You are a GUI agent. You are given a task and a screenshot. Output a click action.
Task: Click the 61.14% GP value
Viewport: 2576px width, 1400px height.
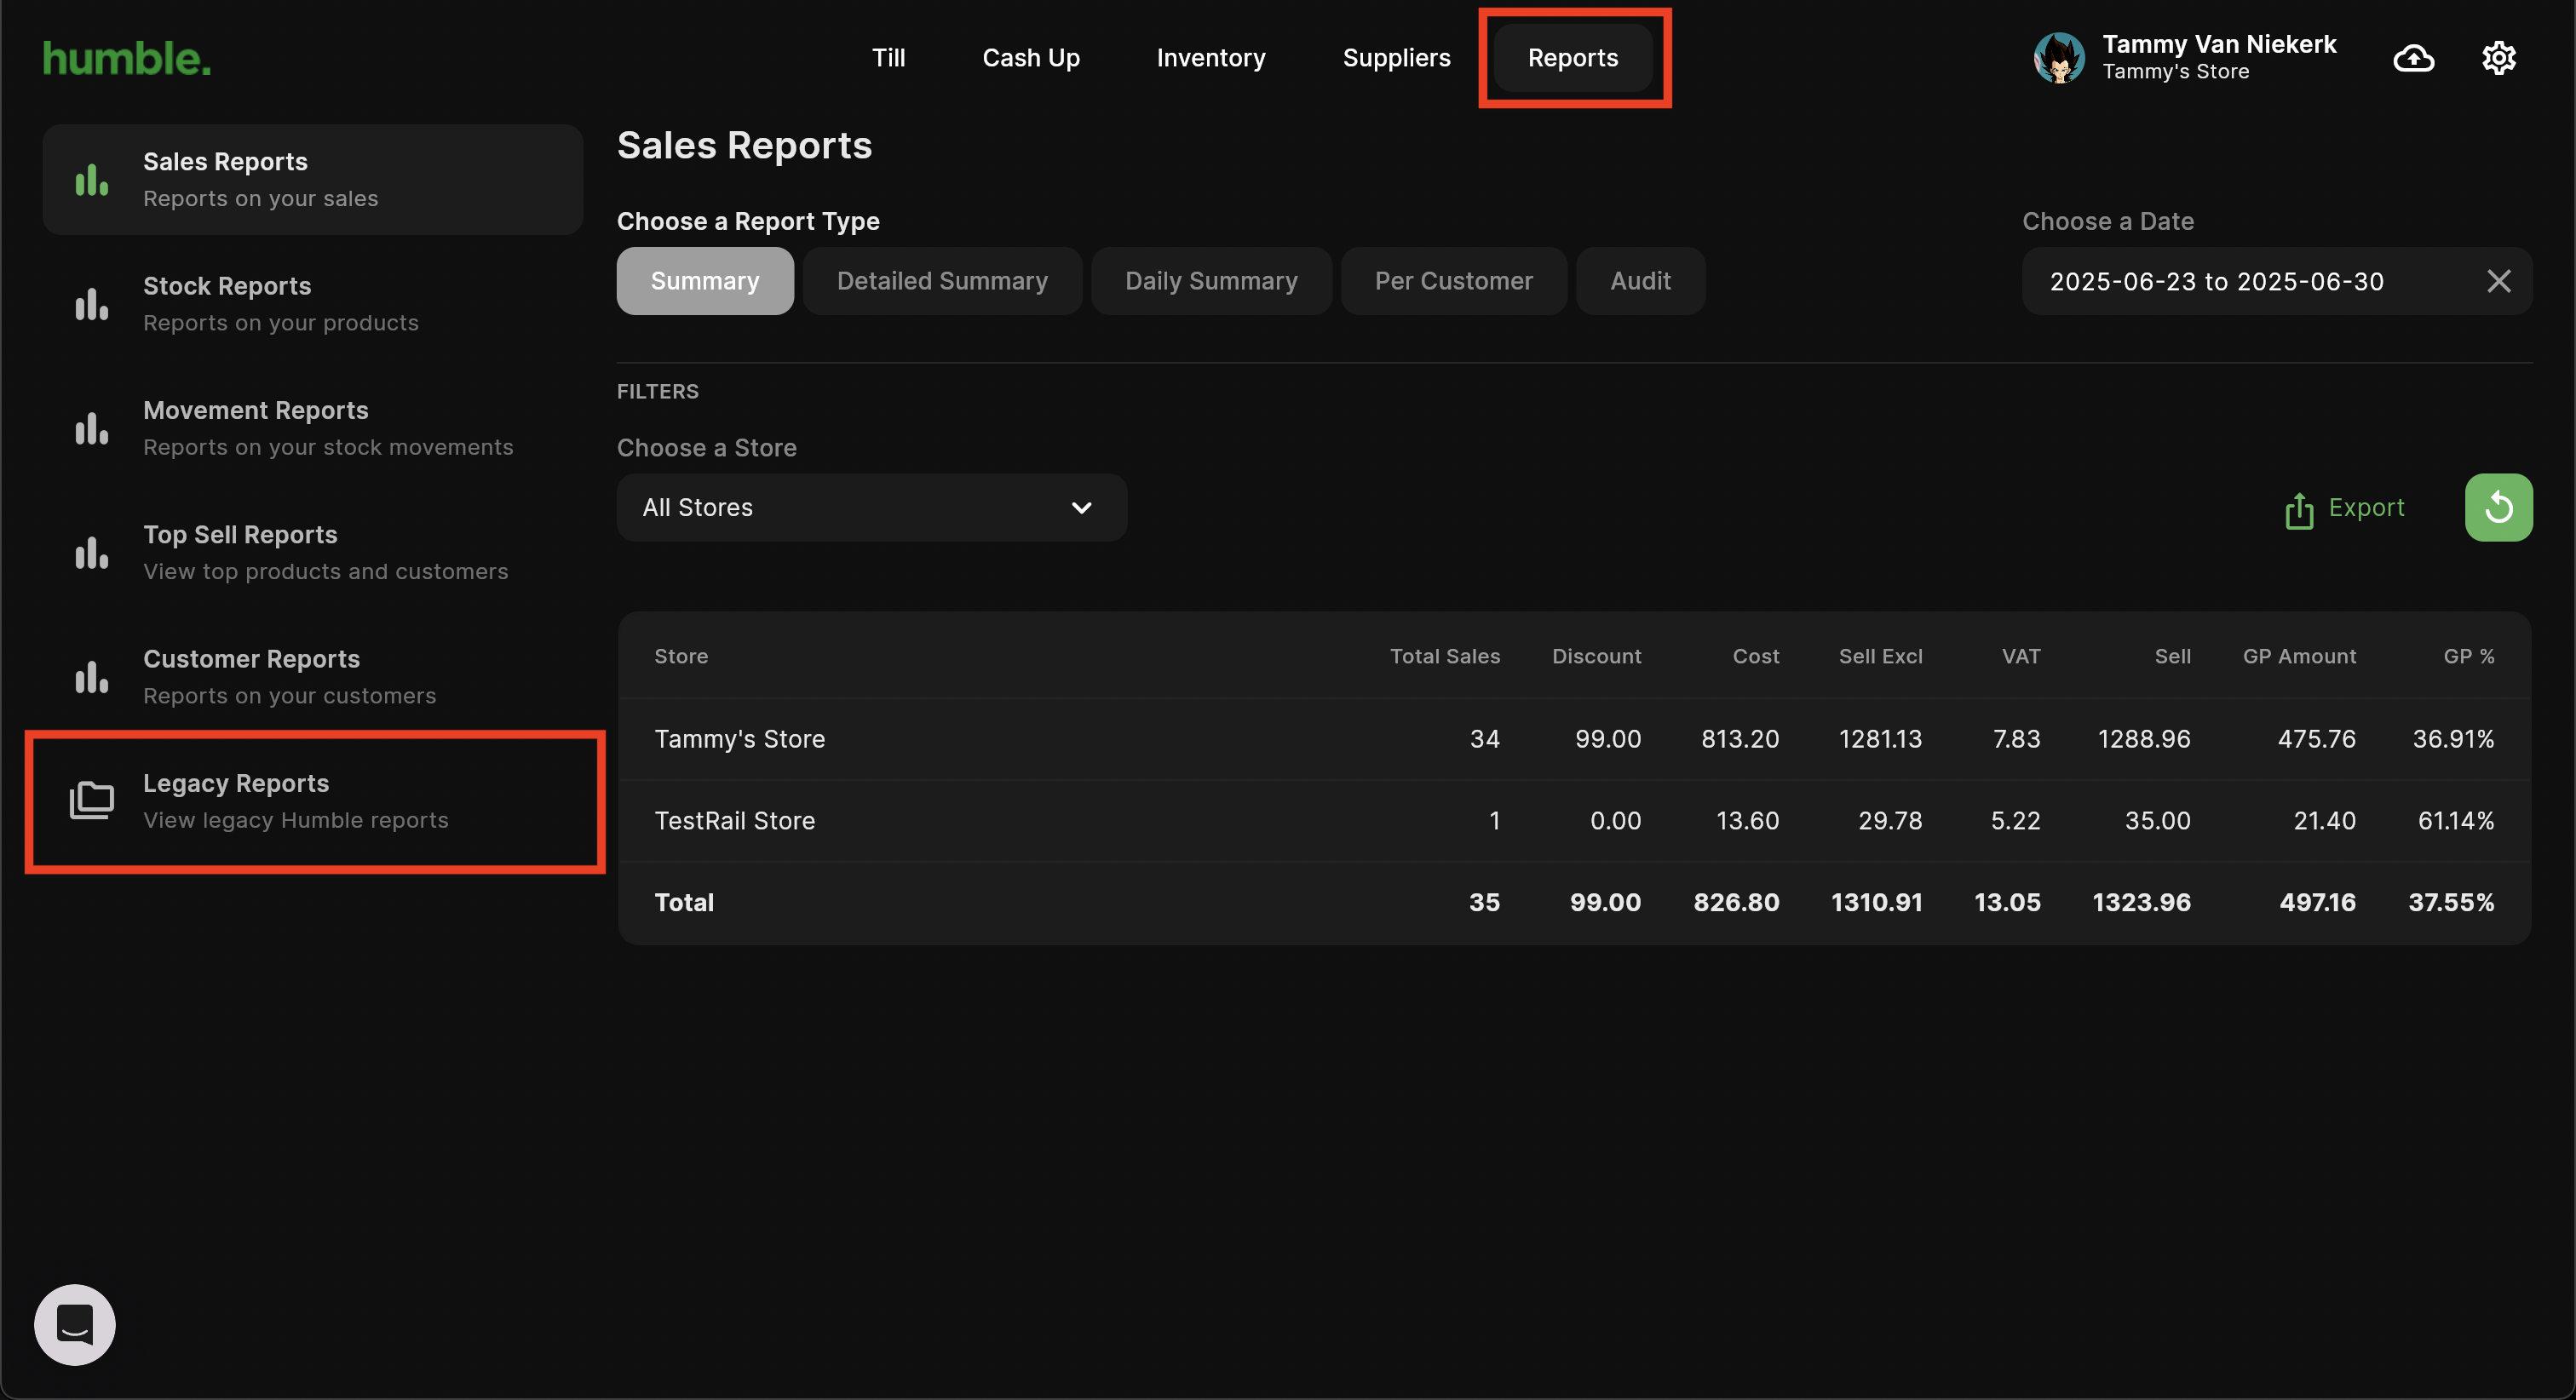2455,821
